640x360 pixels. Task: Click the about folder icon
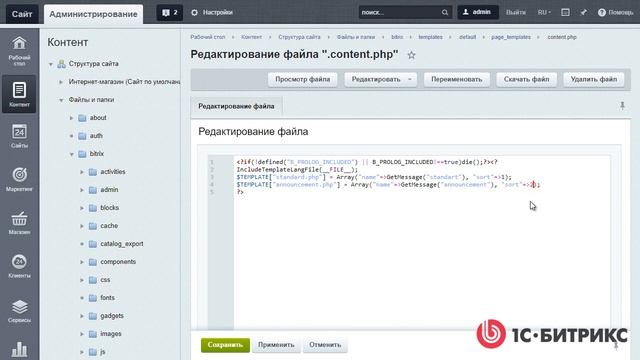[82, 118]
